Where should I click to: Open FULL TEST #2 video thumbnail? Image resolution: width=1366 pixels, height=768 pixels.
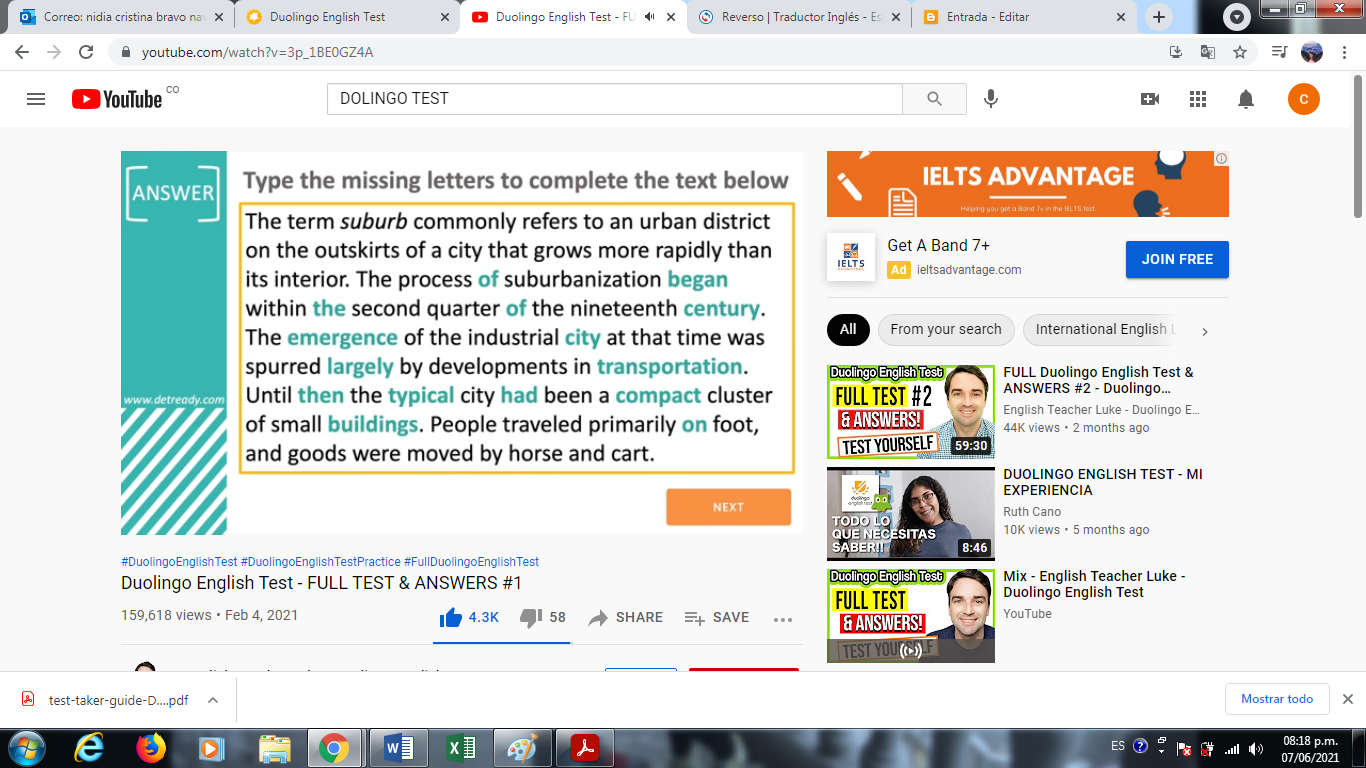pyautogui.click(x=911, y=412)
